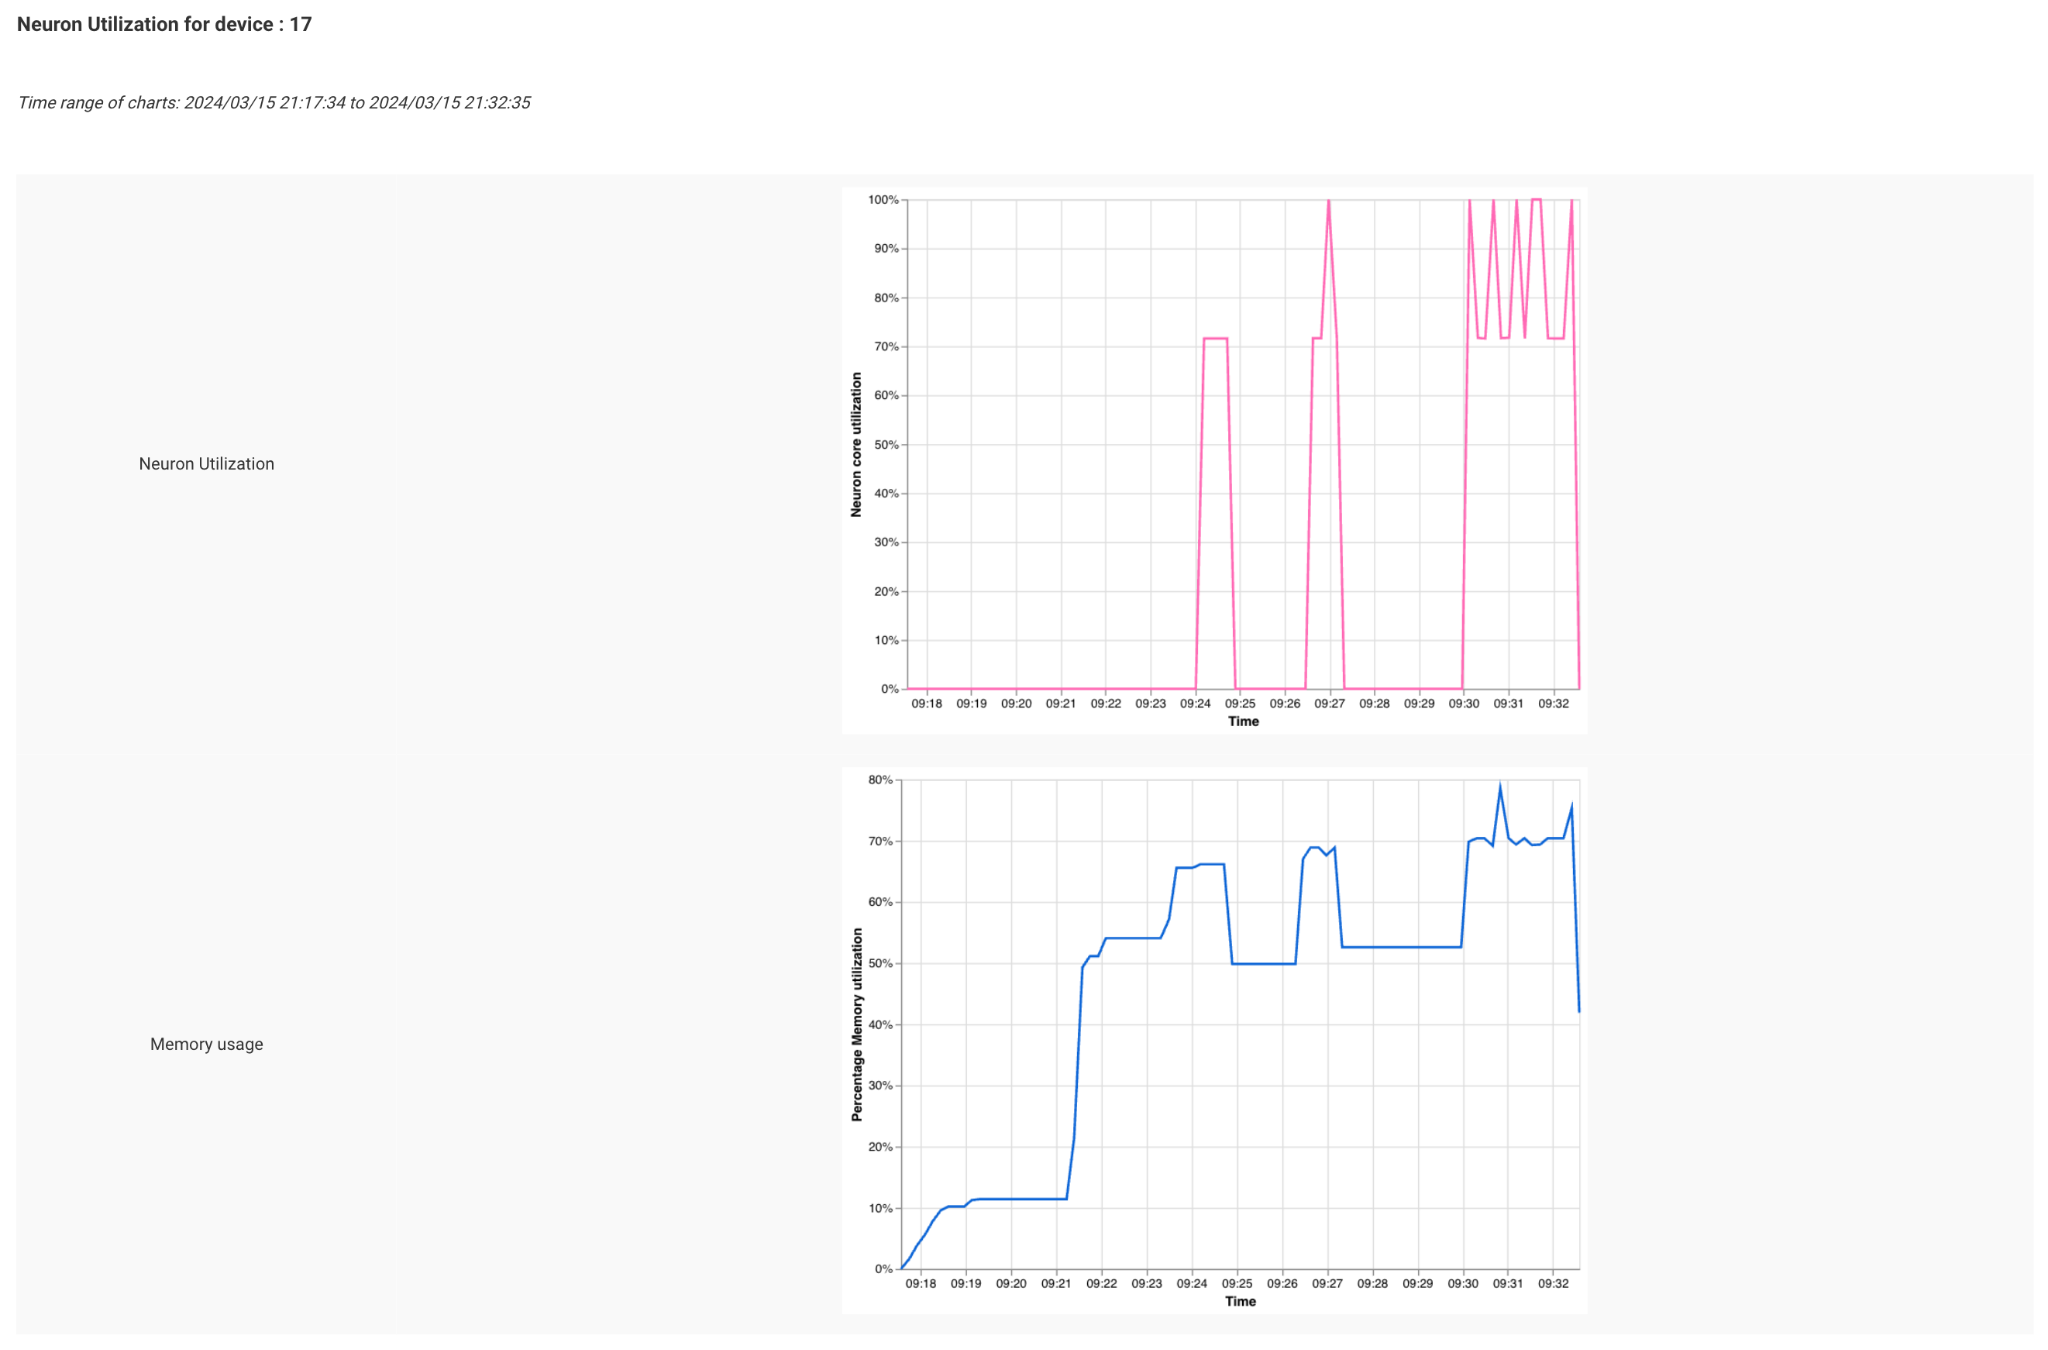The width and height of the screenshot is (2048, 1350).
Task: Select the 09:18 tick on the utilization chart
Action: [x=926, y=703]
